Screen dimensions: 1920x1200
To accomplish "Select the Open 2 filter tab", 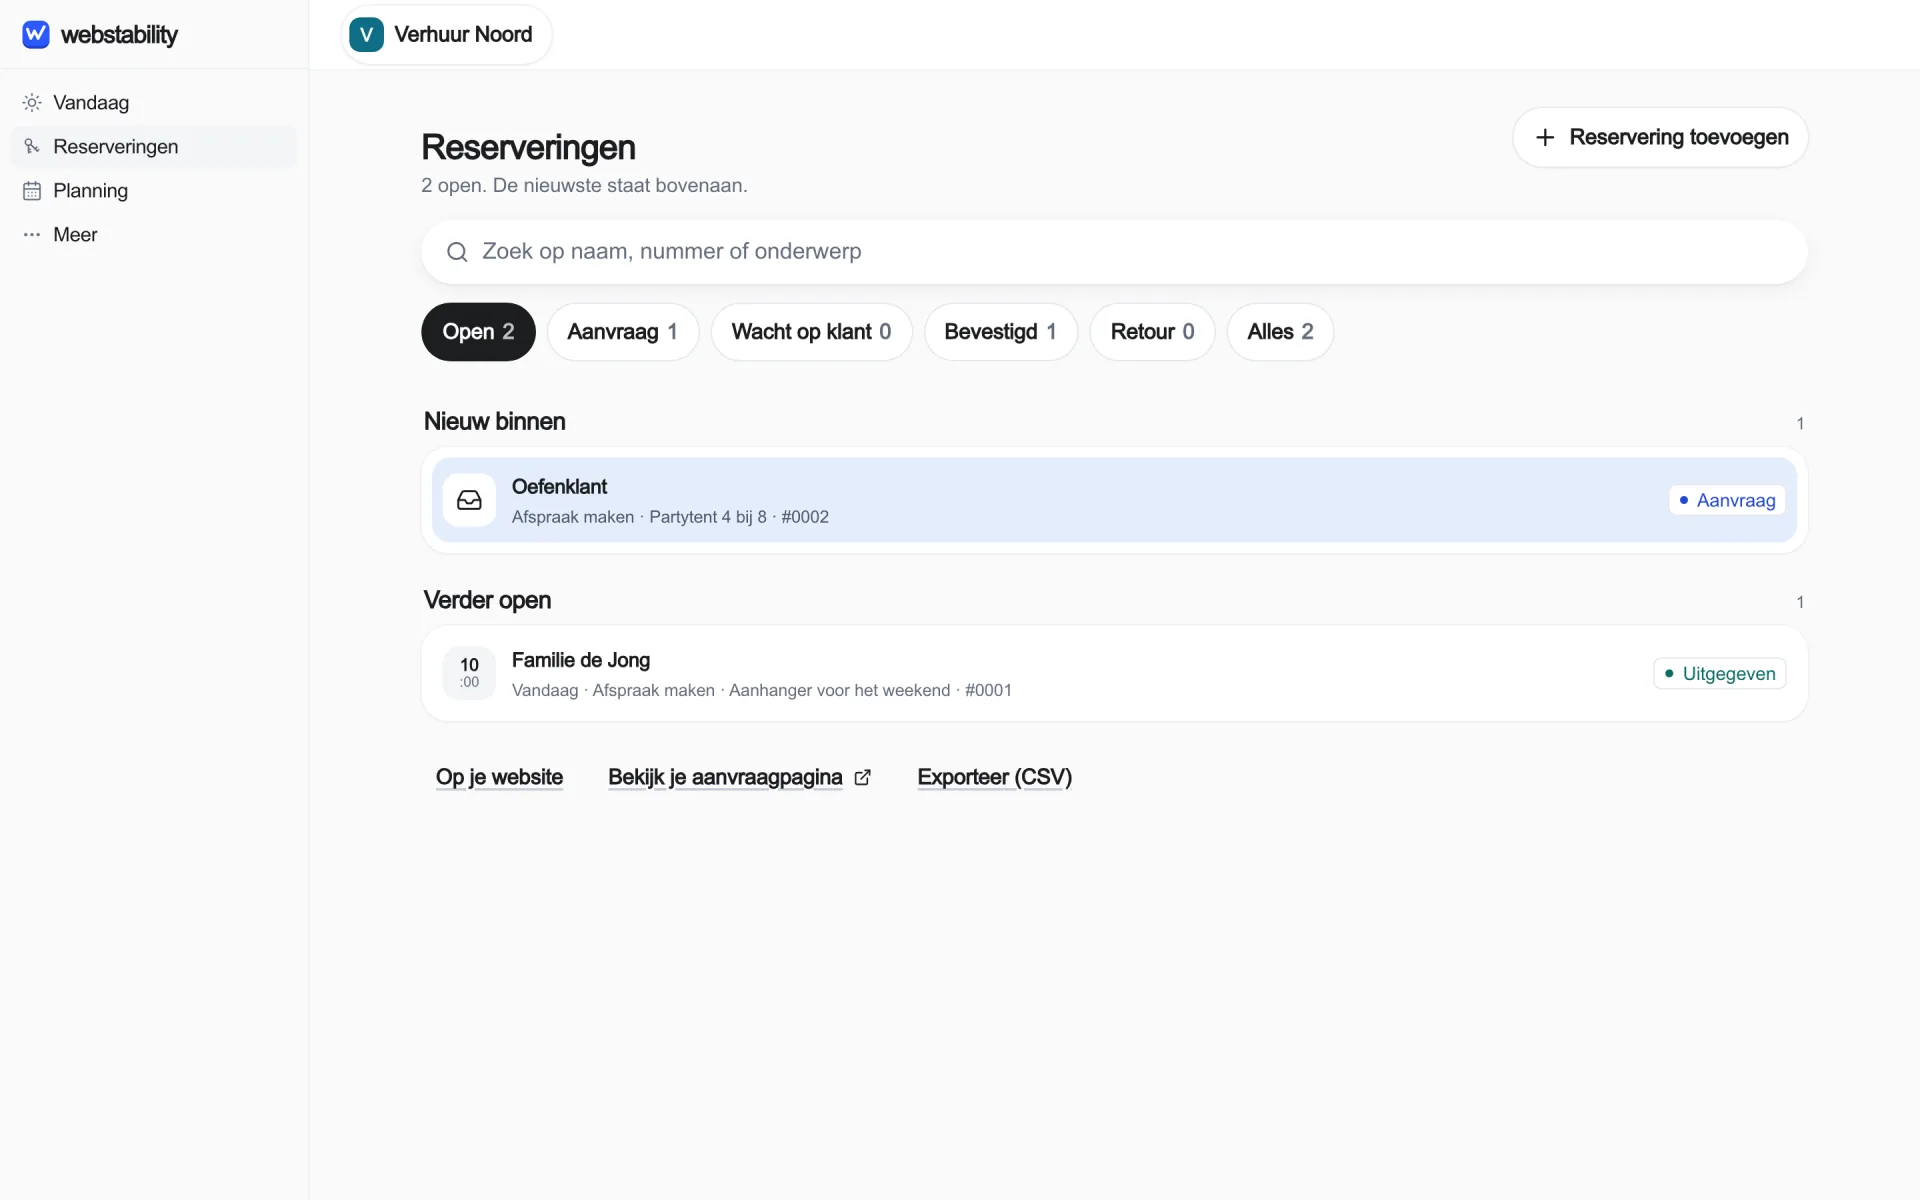I will (478, 332).
